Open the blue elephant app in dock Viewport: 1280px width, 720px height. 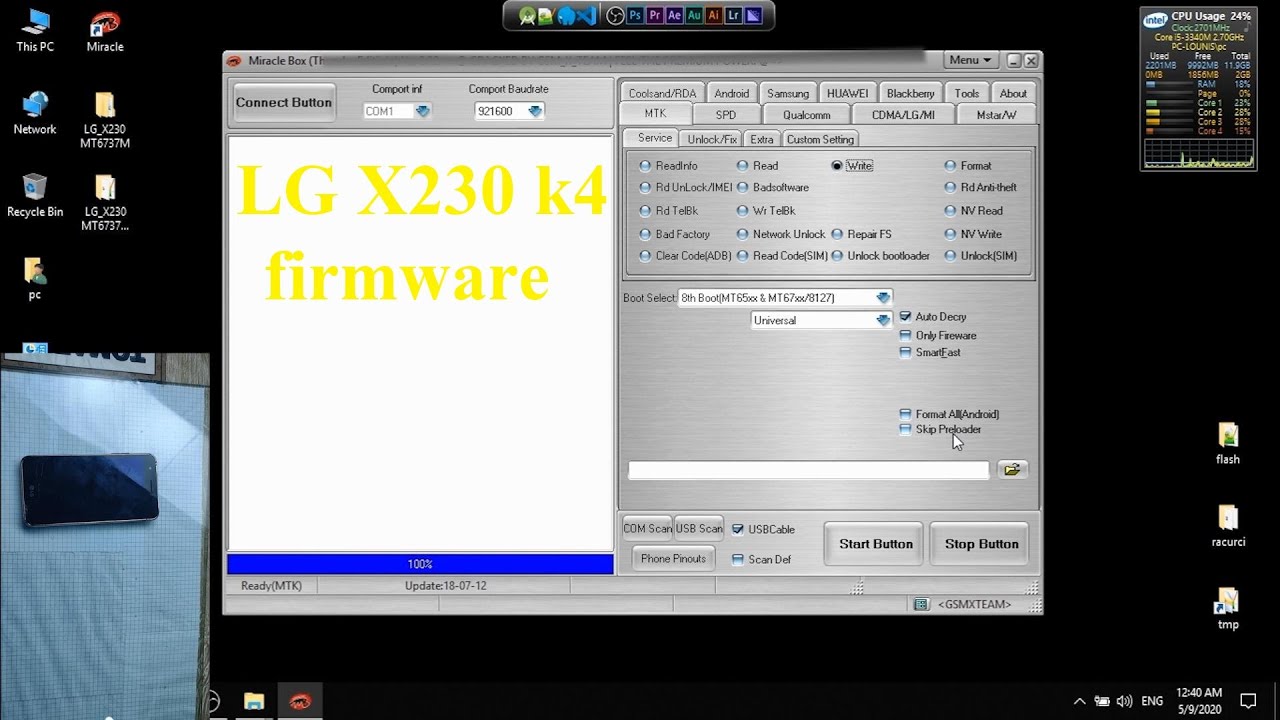pyautogui.click(x=567, y=16)
